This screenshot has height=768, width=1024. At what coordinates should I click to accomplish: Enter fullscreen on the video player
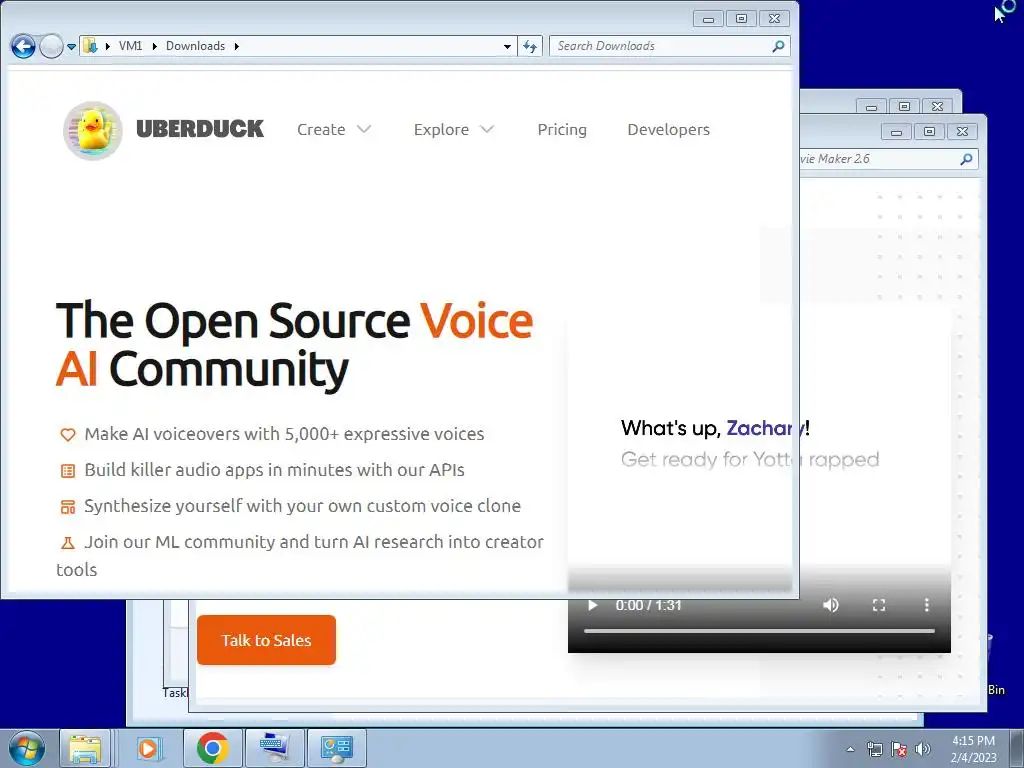point(879,605)
